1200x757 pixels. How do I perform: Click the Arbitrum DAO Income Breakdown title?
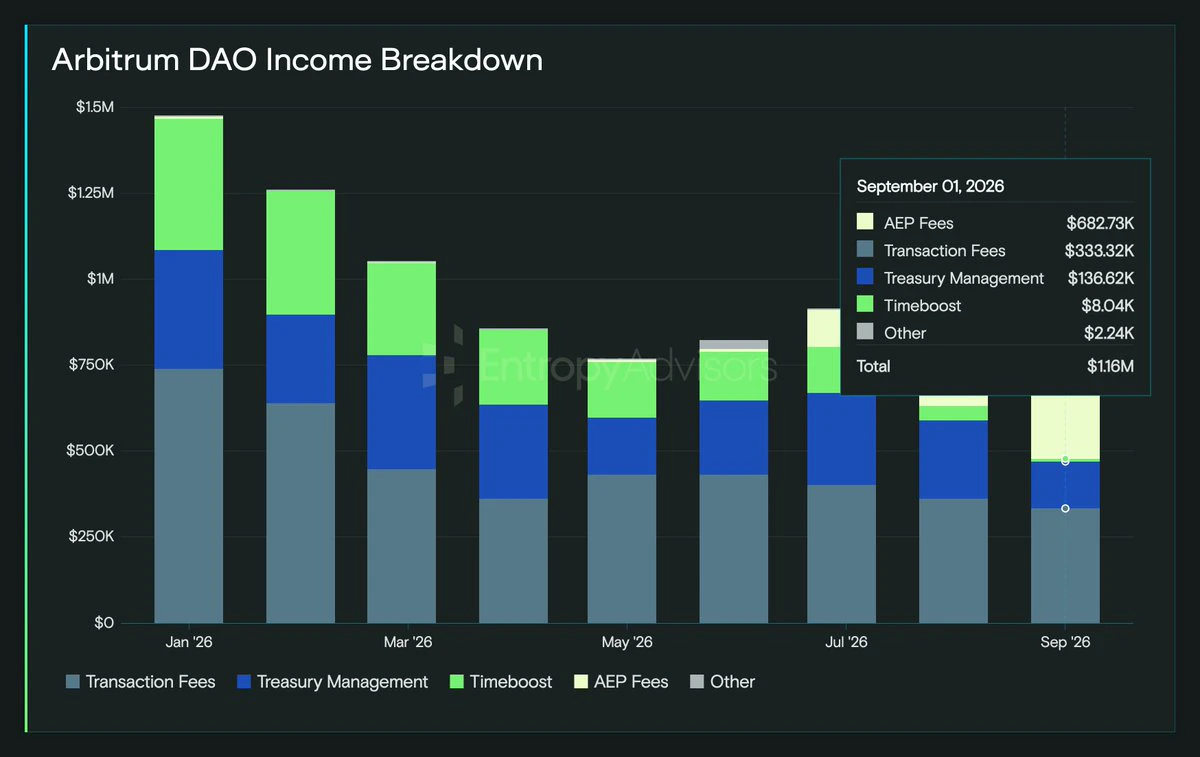click(297, 59)
